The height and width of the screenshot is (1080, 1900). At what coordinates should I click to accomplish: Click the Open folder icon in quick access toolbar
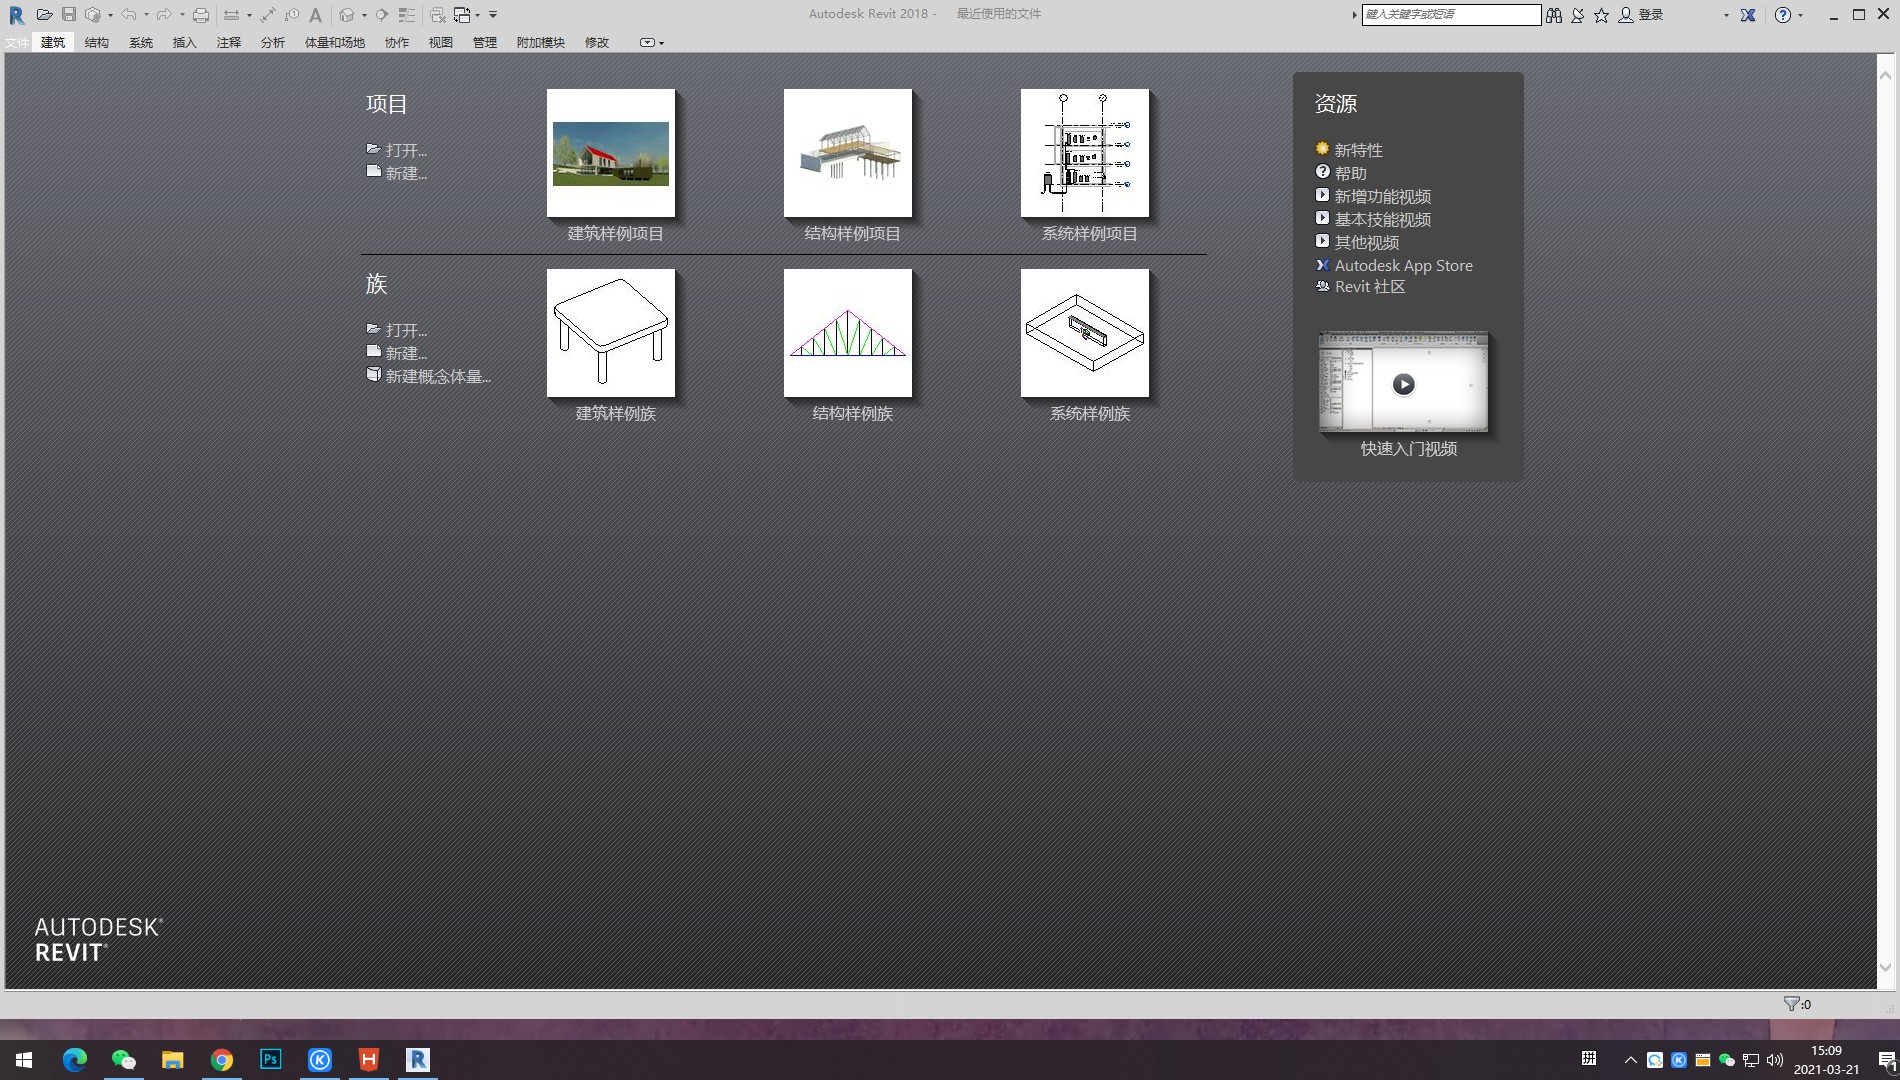[x=44, y=14]
